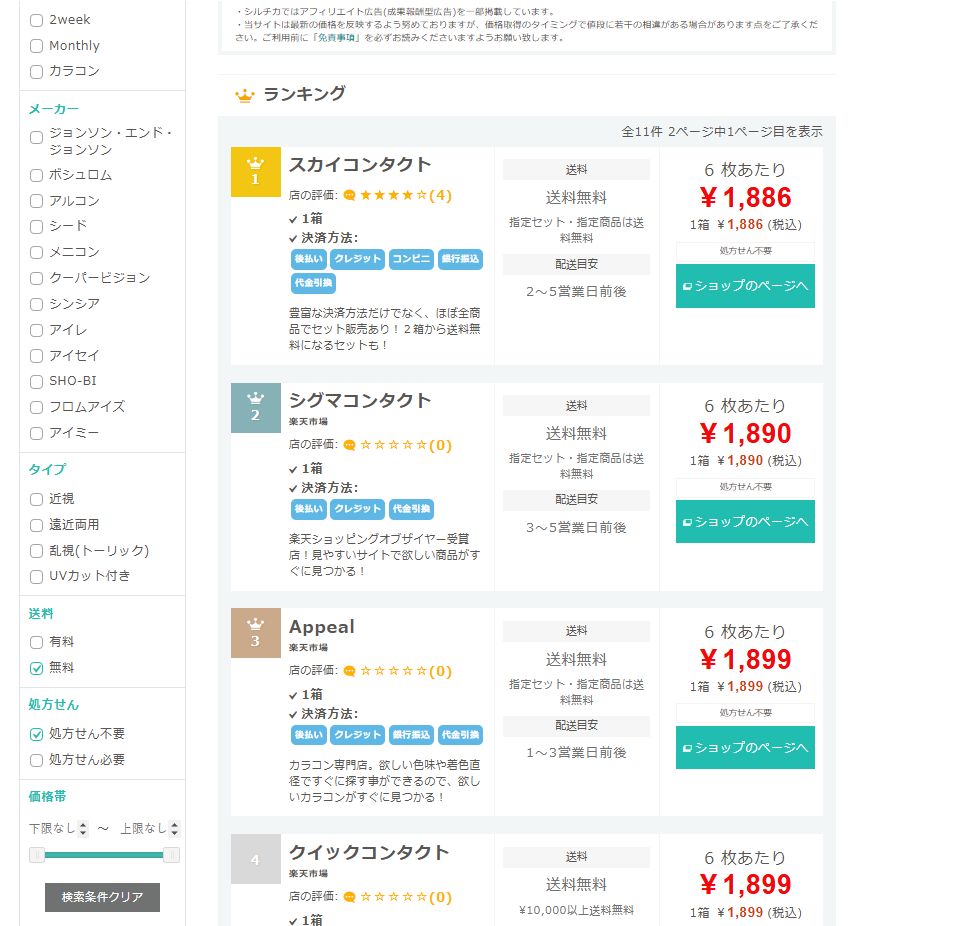The image size is (956, 926).
Task: Click the rank 2 crown badge
Action: tap(255, 408)
